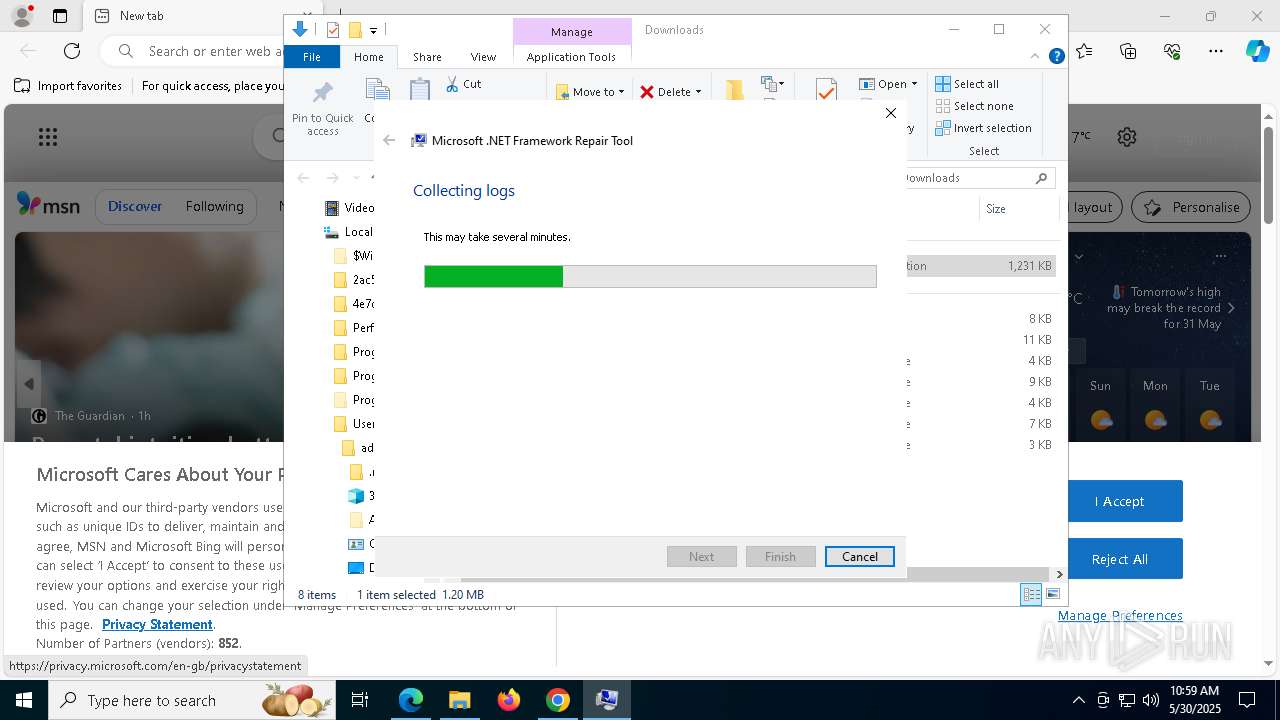Image resolution: width=1280 pixels, height=720 pixels.
Task: Click Reject All on MSN privacy banner
Action: point(1119,559)
